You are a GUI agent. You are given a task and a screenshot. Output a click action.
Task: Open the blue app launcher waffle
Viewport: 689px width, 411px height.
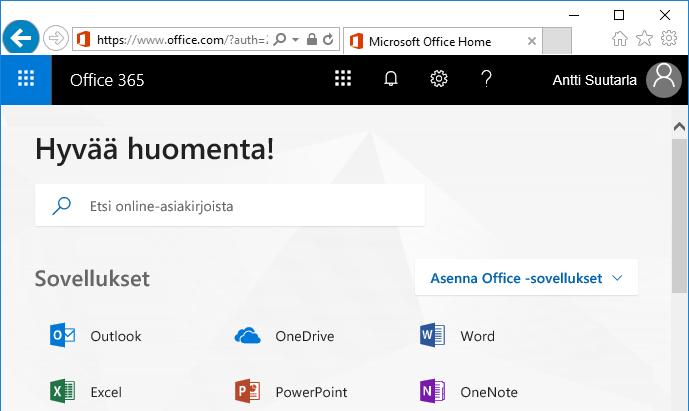click(x=26, y=80)
